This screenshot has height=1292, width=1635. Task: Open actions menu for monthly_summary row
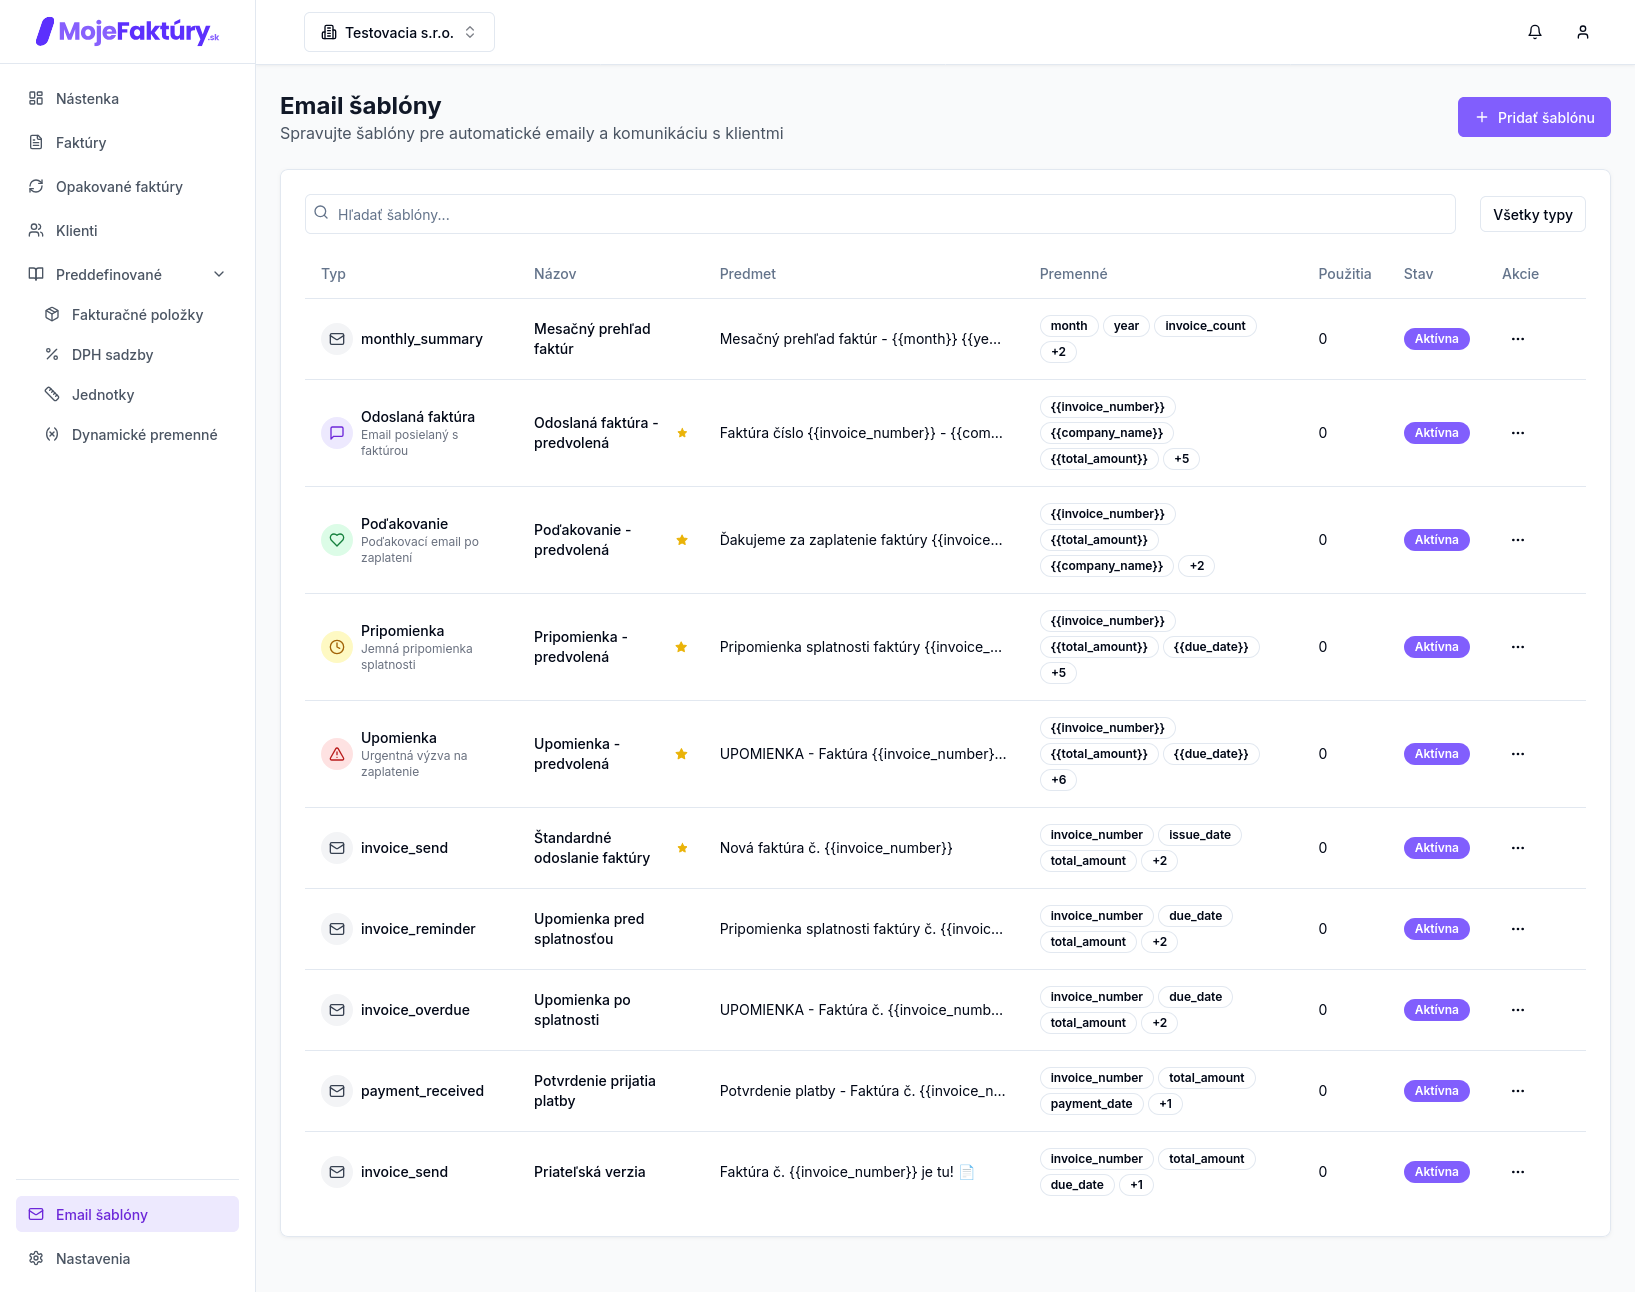click(x=1518, y=339)
